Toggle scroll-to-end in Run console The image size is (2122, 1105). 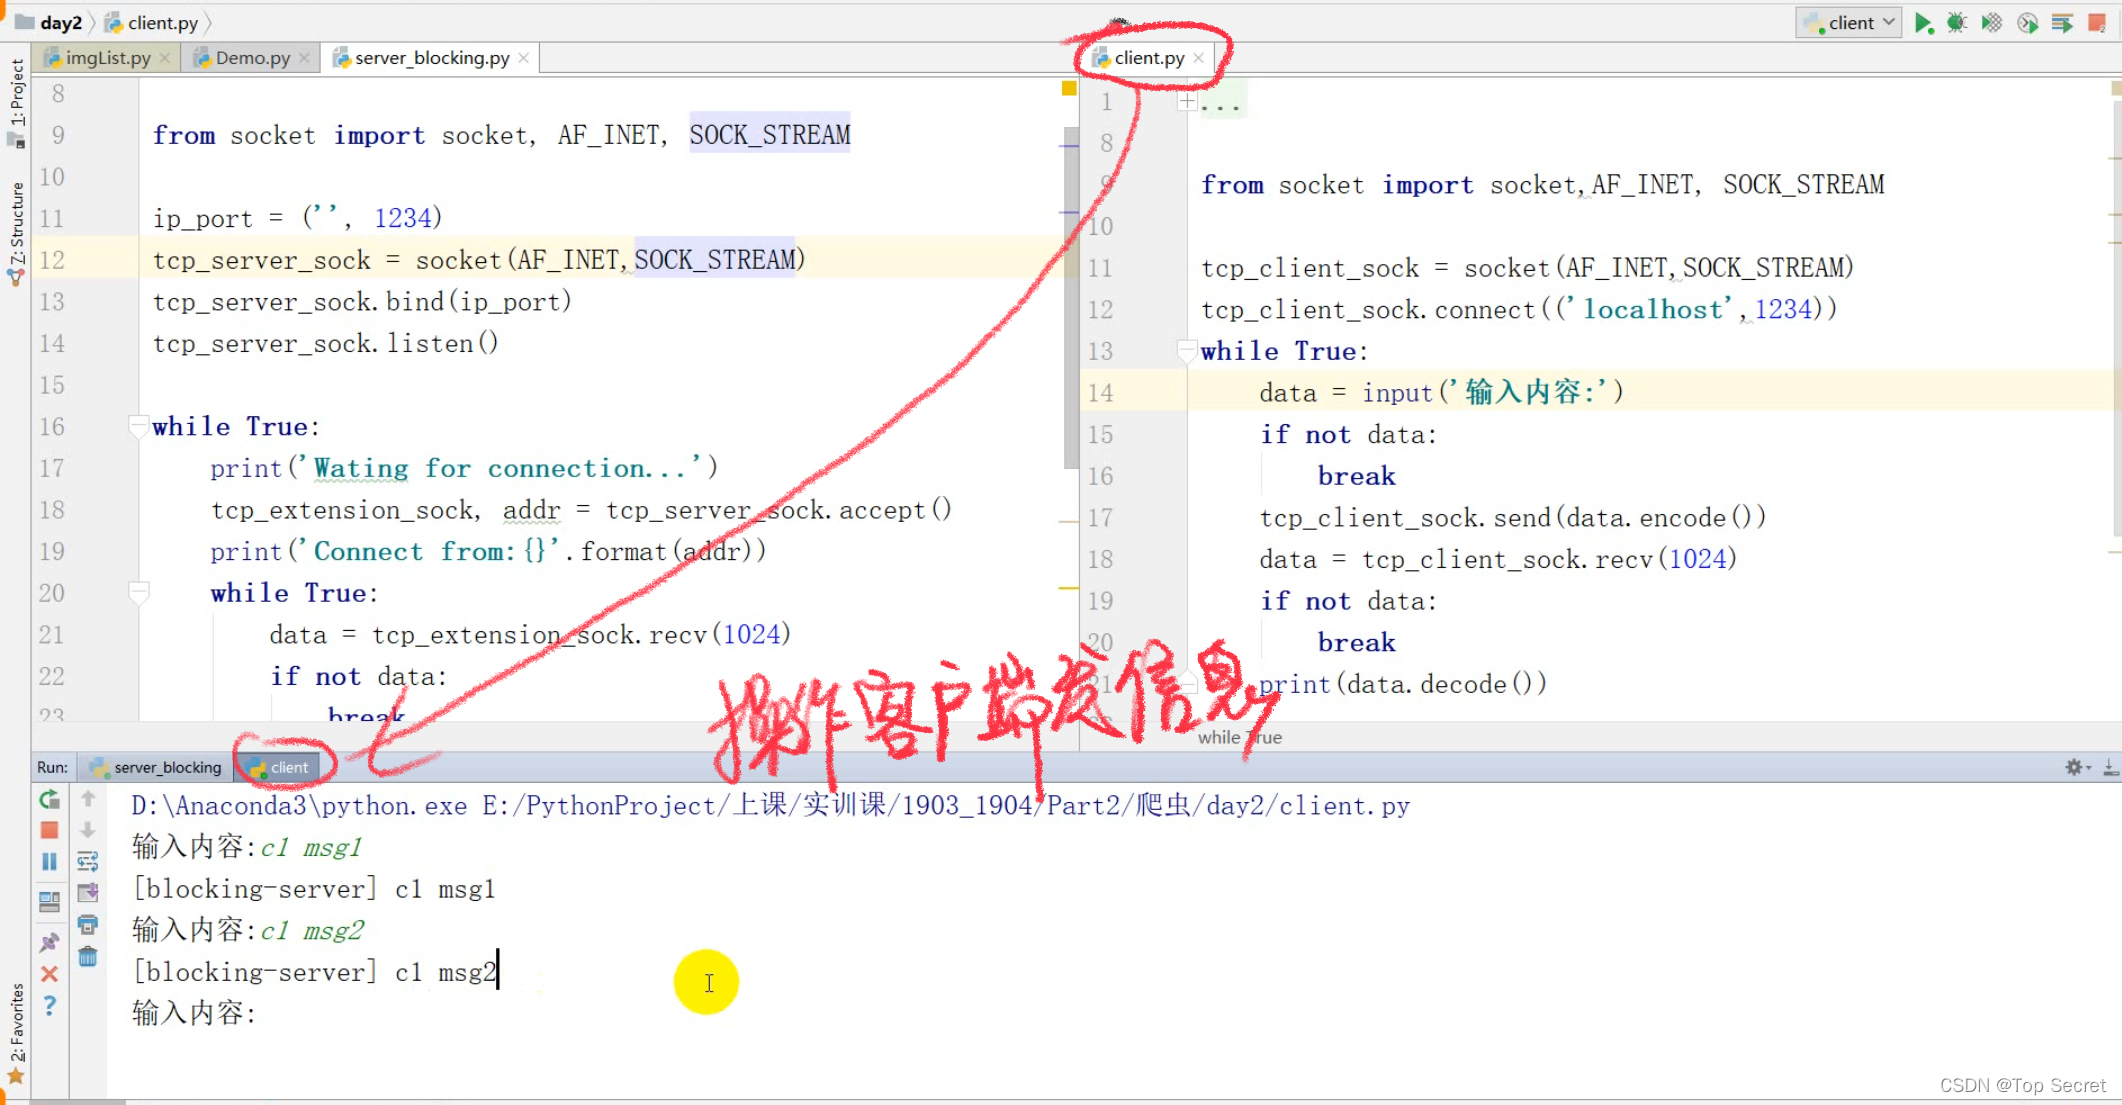point(88,892)
